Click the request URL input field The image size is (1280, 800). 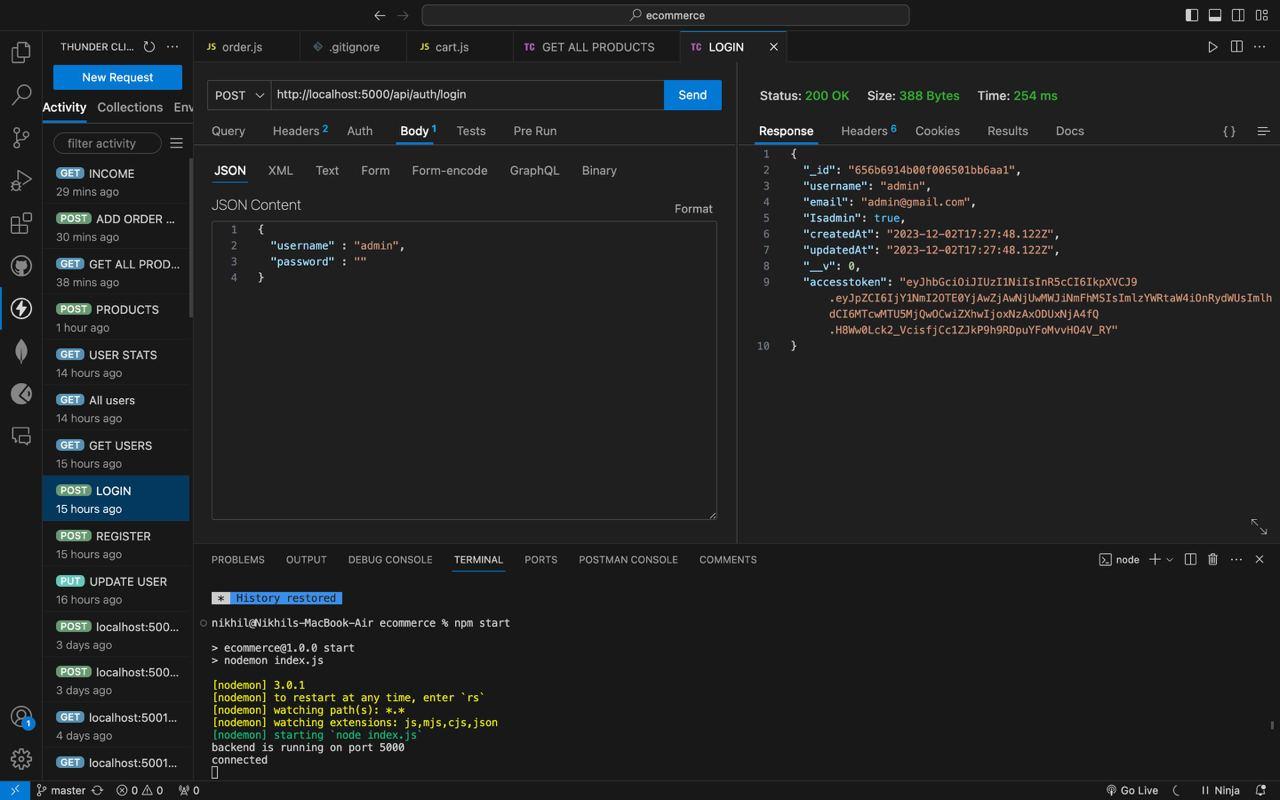pos(467,95)
